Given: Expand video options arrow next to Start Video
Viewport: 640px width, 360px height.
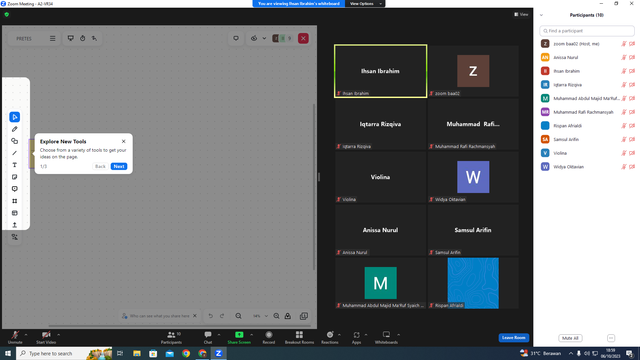Looking at the screenshot, I should (x=58, y=335).
